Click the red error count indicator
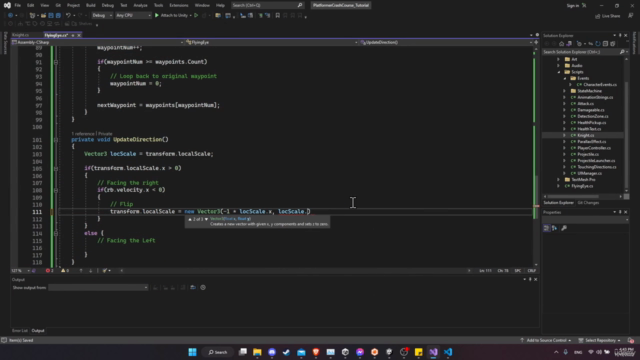This screenshot has width=640, height=360. [x=49, y=271]
